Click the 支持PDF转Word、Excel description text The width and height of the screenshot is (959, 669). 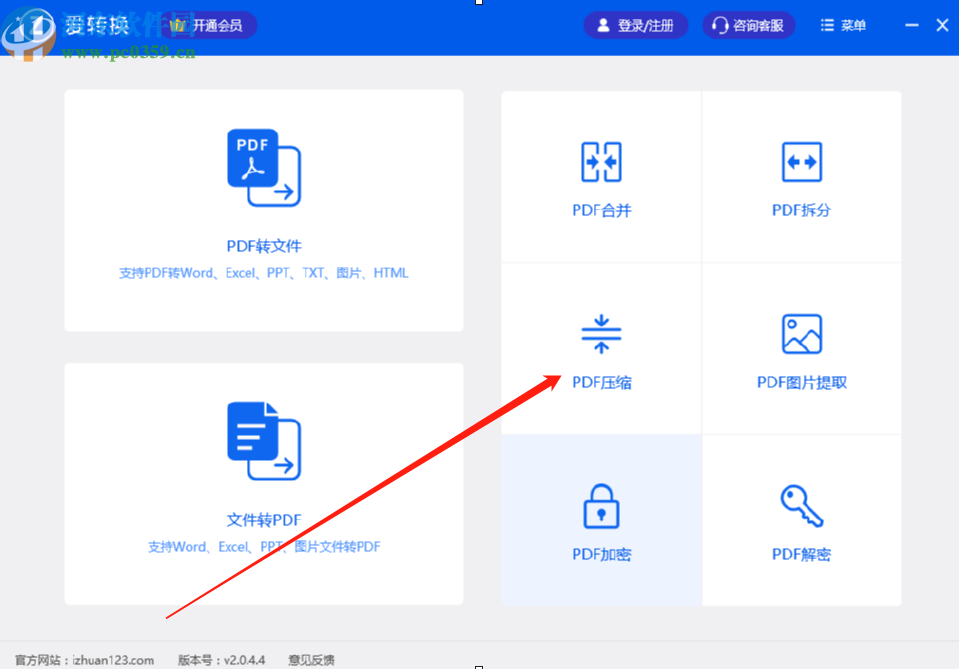click(x=264, y=273)
